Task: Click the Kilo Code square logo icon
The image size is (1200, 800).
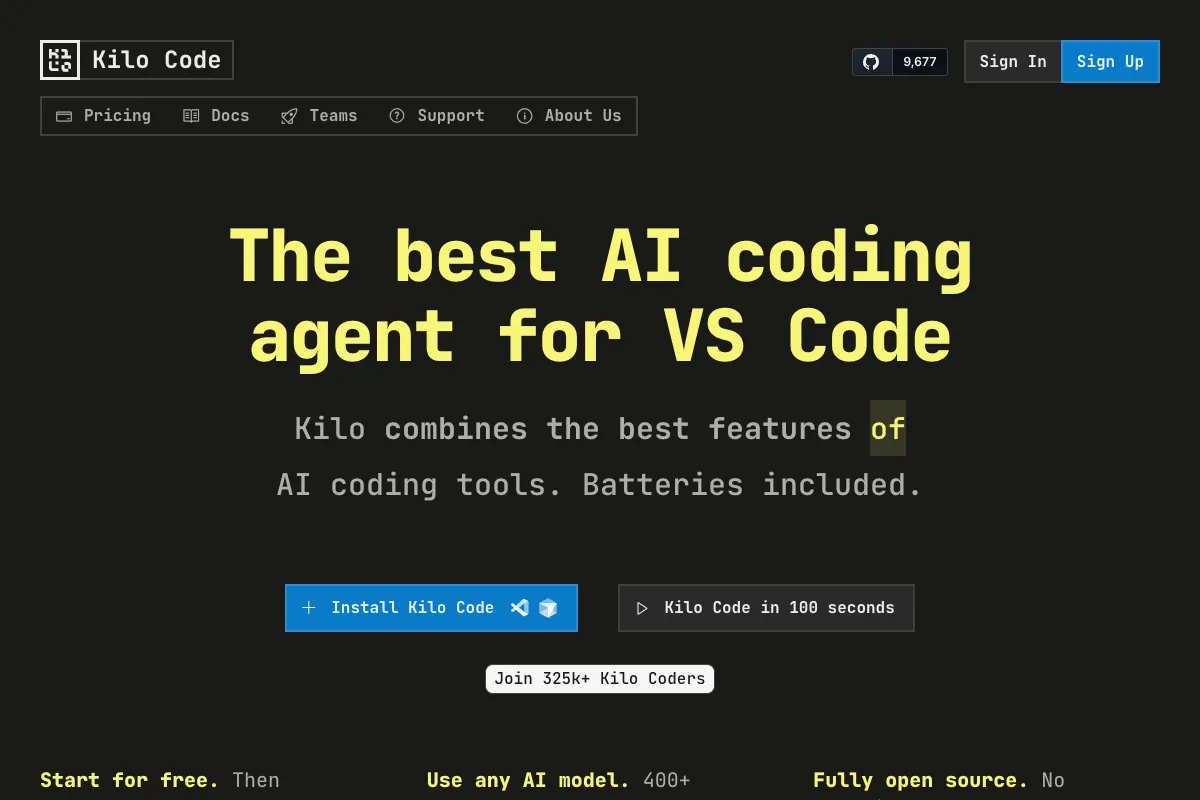Action: pyautogui.click(x=60, y=60)
